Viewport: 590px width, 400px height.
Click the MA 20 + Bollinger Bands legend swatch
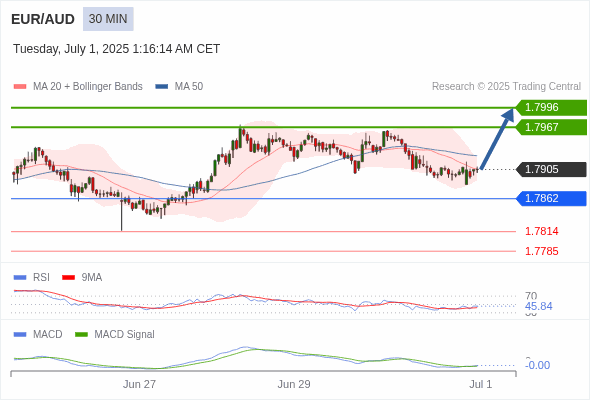[20, 87]
